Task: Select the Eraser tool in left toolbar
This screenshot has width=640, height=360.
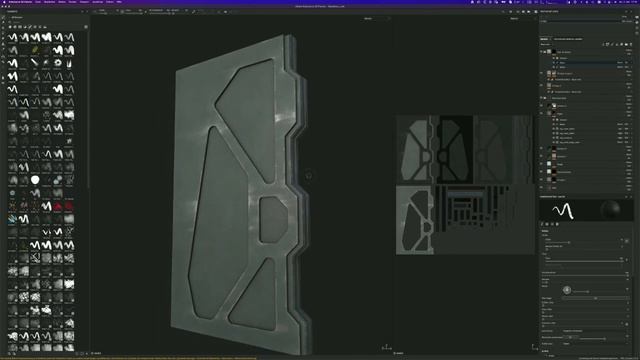Action: [x=3, y=23]
